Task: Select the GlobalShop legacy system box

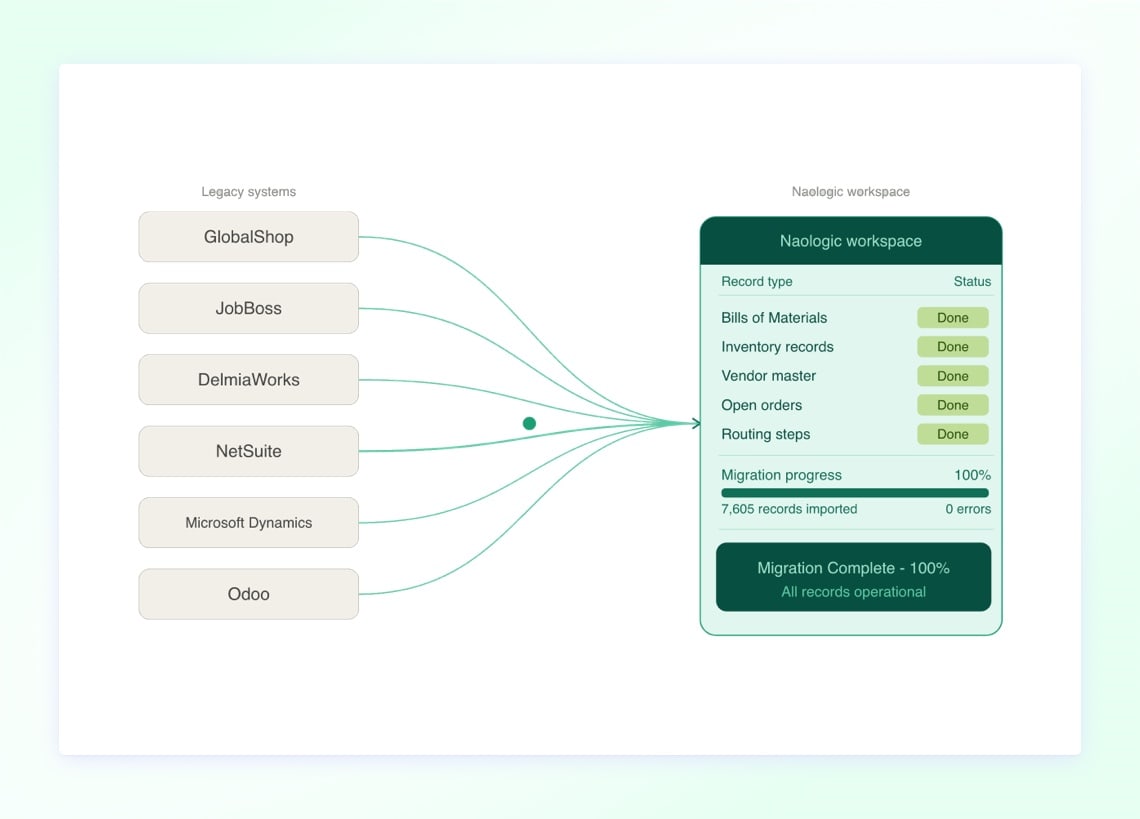Action: [x=249, y=236]
